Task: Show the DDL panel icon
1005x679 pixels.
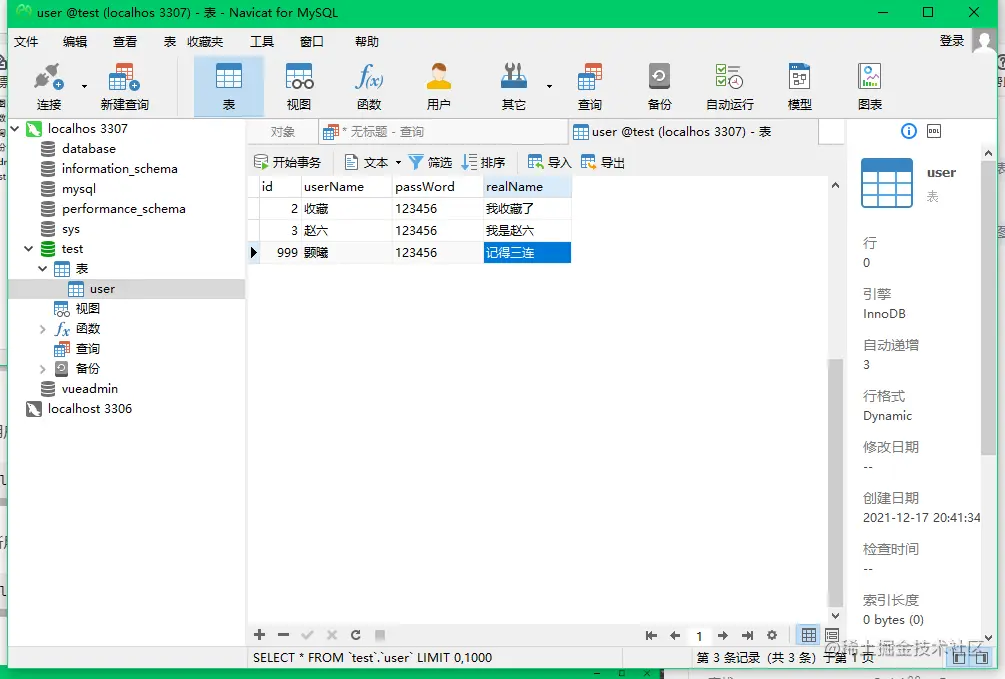Action: pyautogui.click(x=934, y=131)
